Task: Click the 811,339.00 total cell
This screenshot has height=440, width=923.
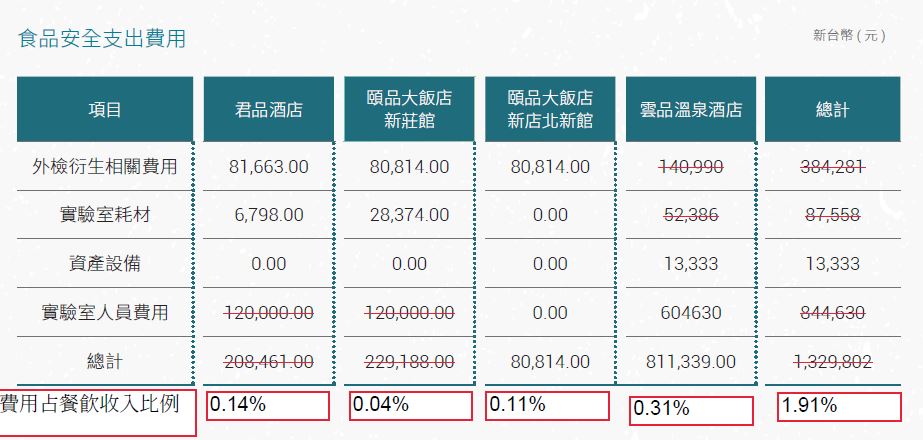Action: pyautogui.click(x=691, y=361)
